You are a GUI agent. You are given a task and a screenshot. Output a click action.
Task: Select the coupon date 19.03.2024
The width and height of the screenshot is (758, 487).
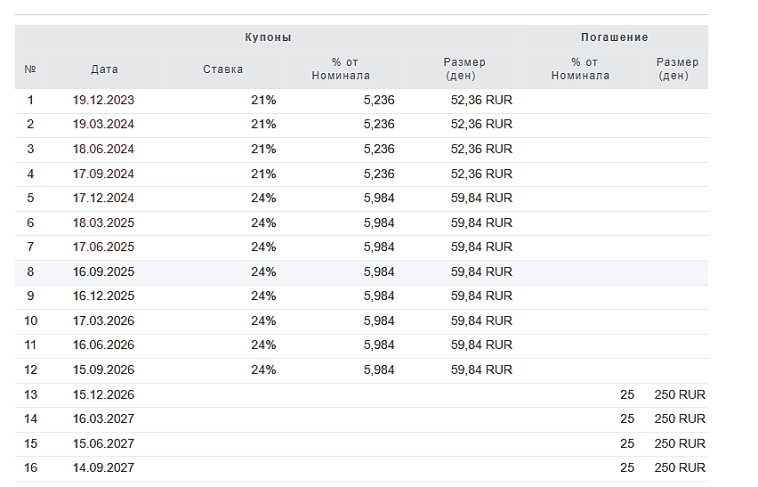click(x=103, y=124)
